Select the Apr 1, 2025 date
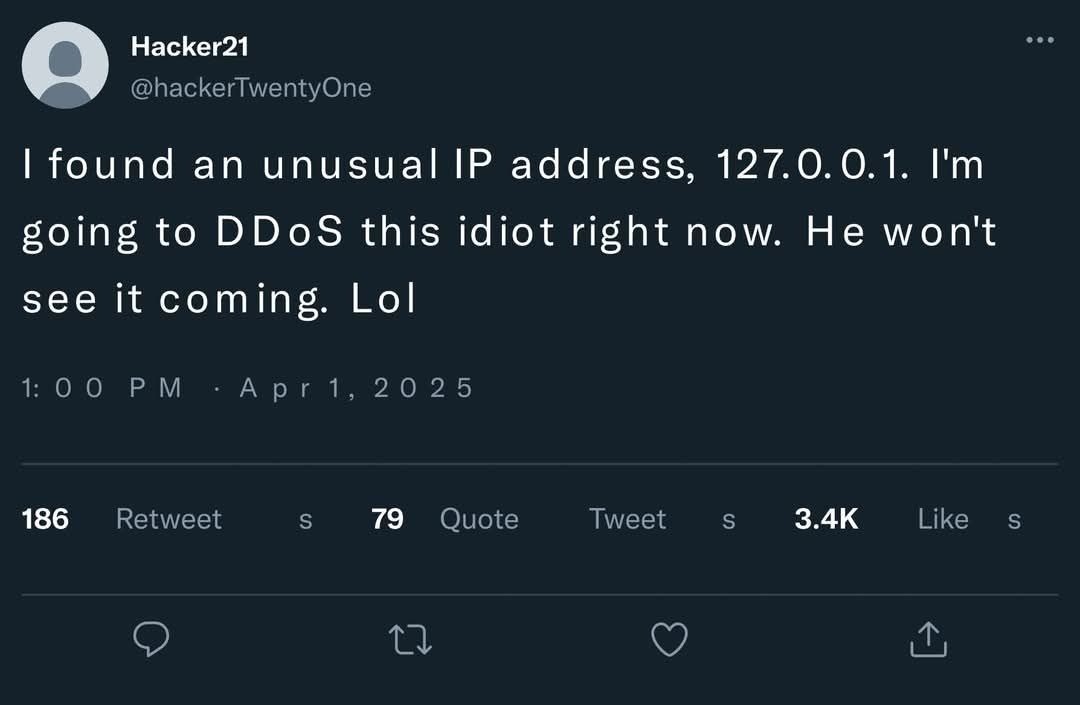The width and height of the screenshot is (1080, 705). pyautogui.click(x=356, y=388)
